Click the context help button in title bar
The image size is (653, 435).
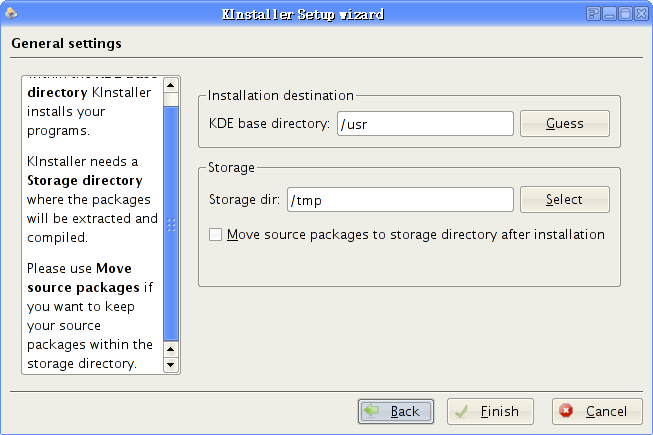pyautogui.click(x=593, y=14)
